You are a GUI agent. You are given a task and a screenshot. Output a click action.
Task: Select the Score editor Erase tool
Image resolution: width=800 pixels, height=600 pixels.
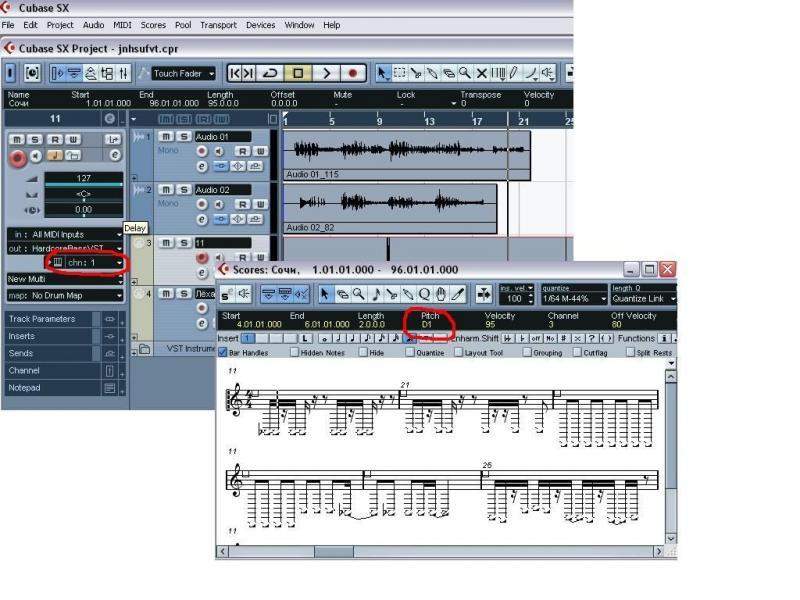click(x=342, y=294)
